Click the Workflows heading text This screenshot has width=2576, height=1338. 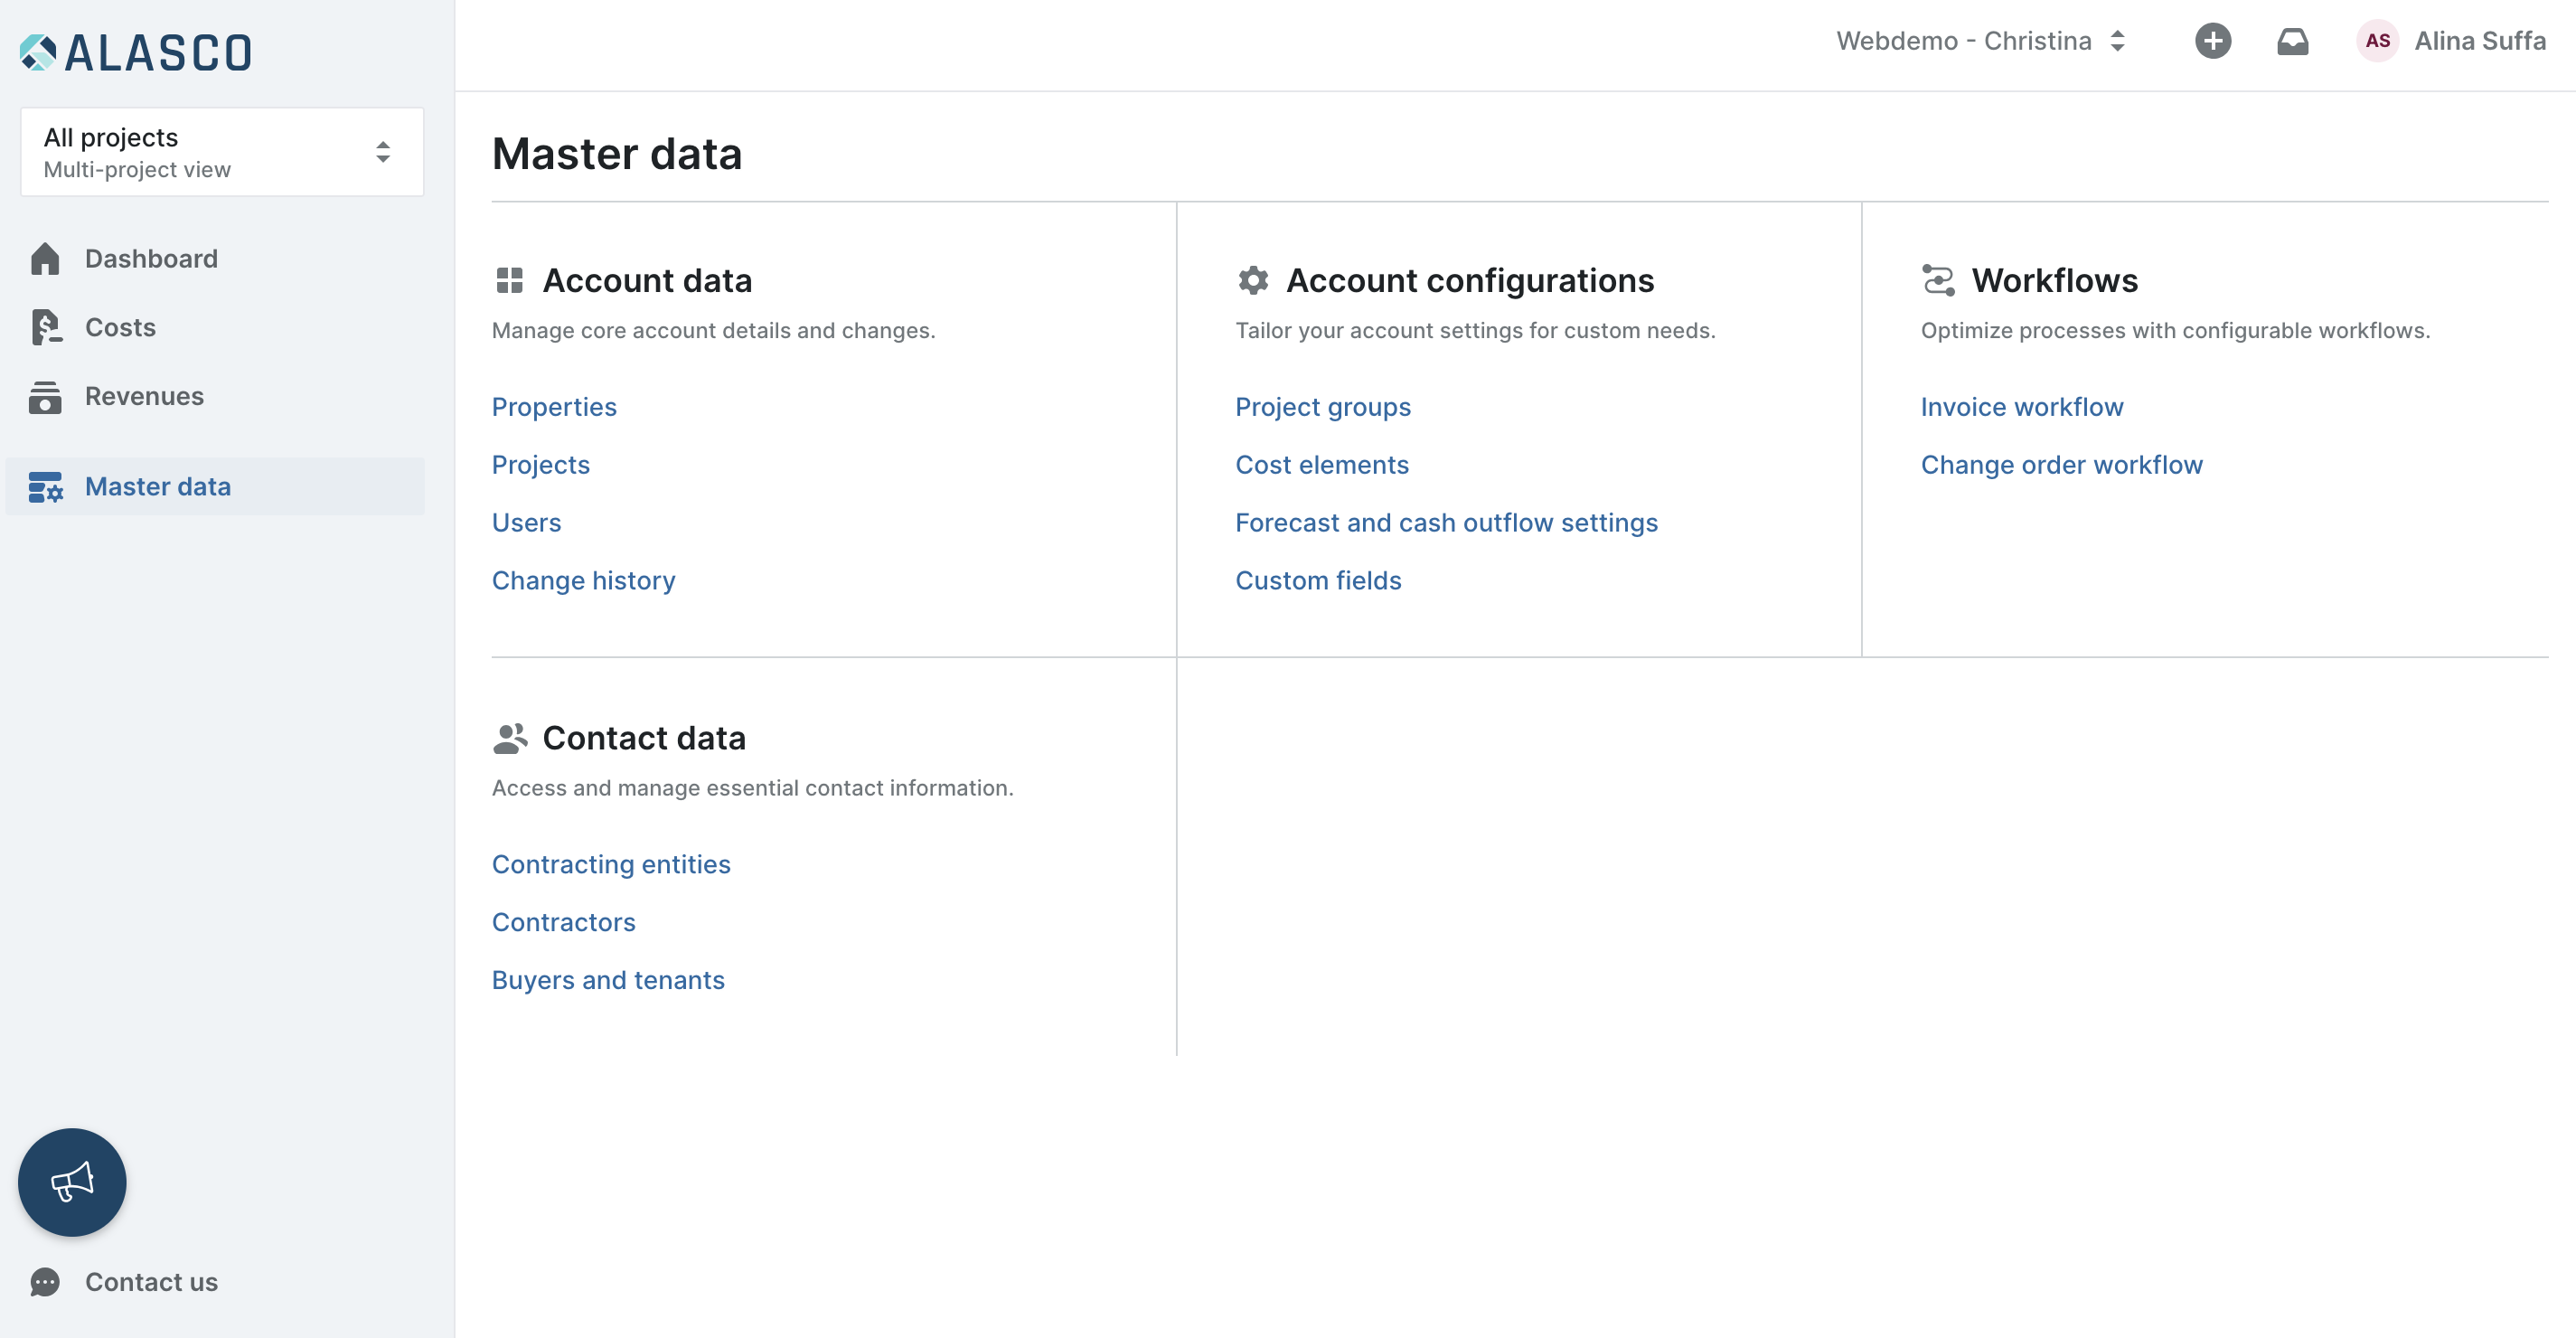click(x=2055, y=281)
